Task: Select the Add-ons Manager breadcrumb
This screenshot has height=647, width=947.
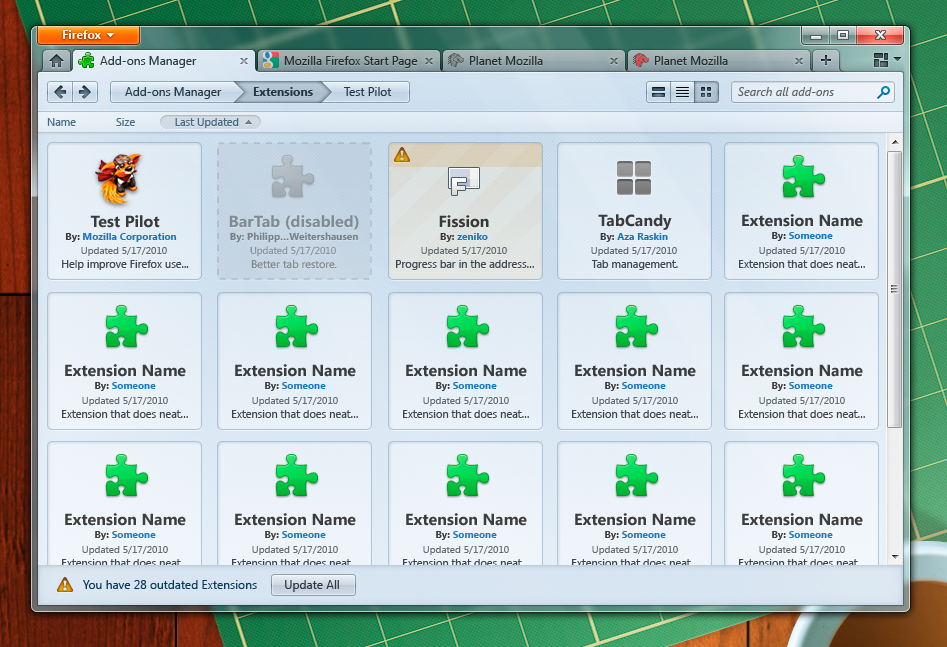Action: 173,92
